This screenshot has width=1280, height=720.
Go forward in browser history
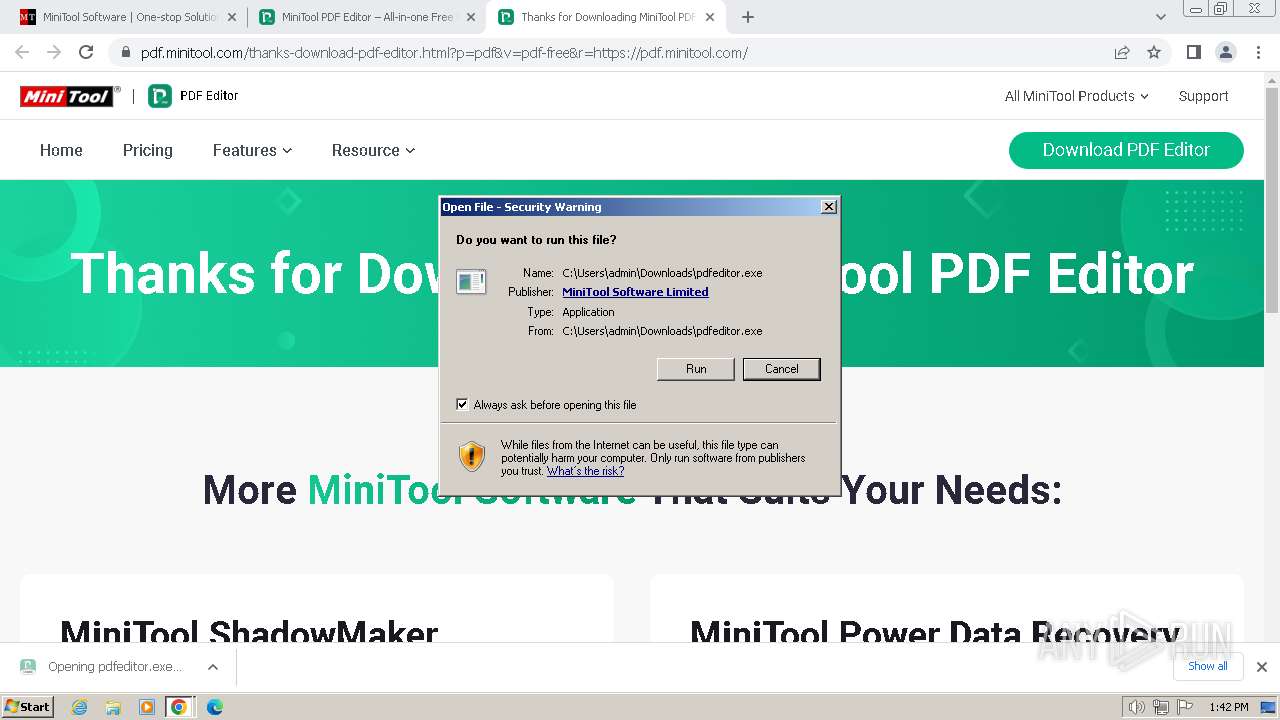pos(54,53)
